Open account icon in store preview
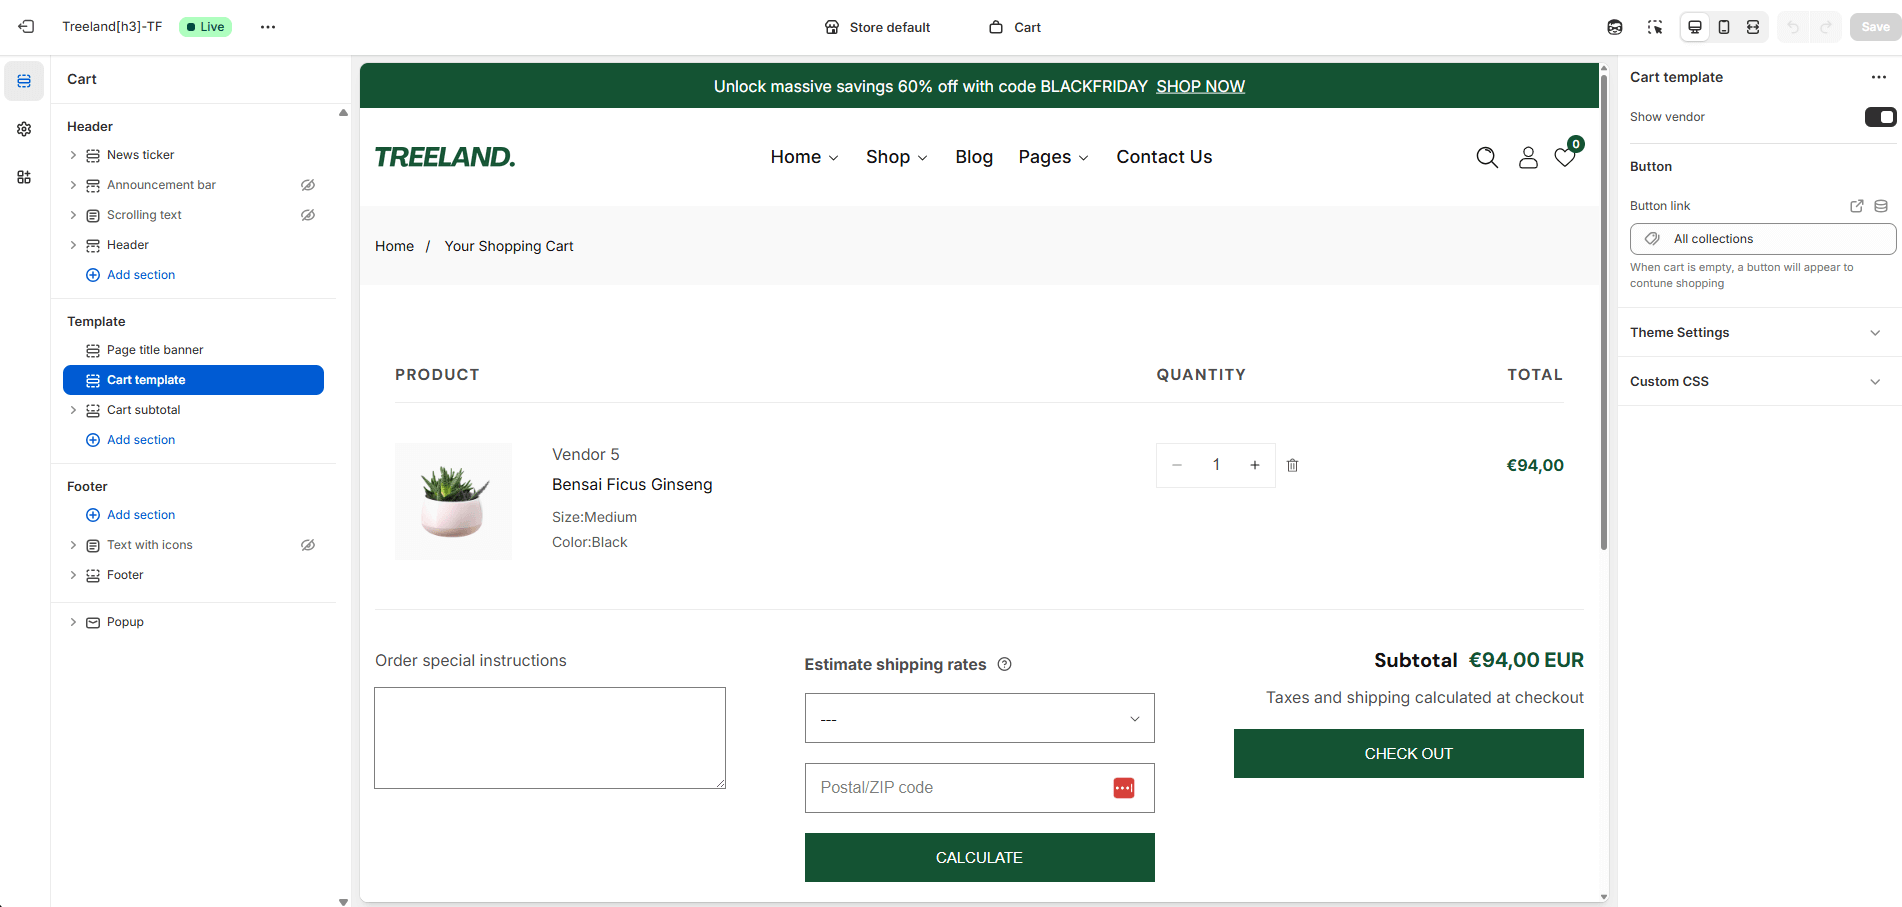Image resolution: width=1902 pixels, height=907 pixels. [1528, 157]
